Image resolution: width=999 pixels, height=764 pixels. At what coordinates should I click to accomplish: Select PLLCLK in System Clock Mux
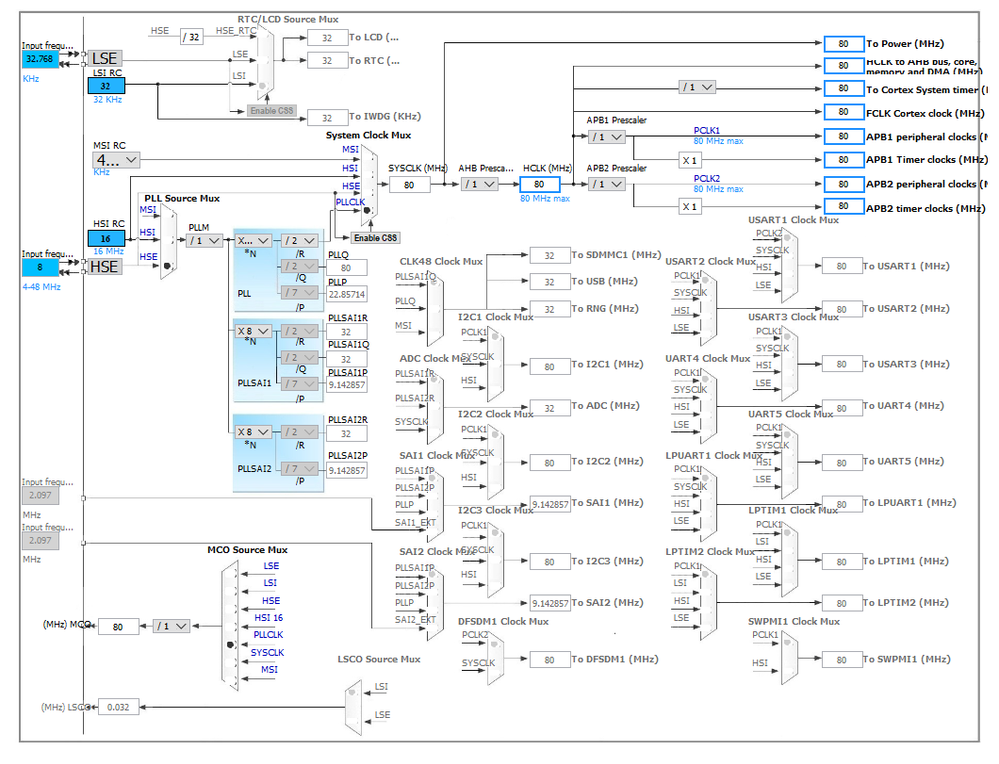click(x=350, y=202)
